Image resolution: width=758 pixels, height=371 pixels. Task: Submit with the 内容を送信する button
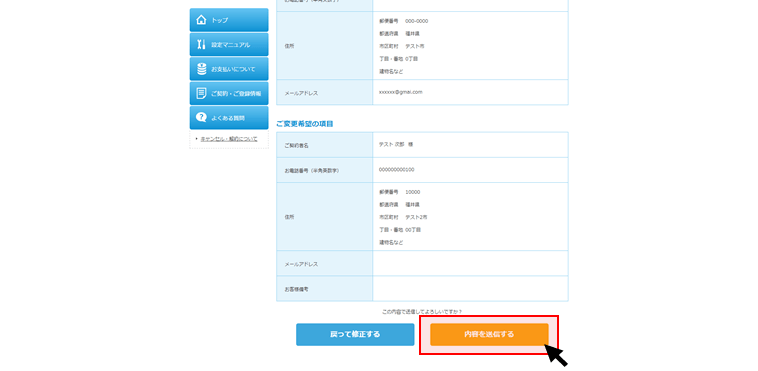489,334
